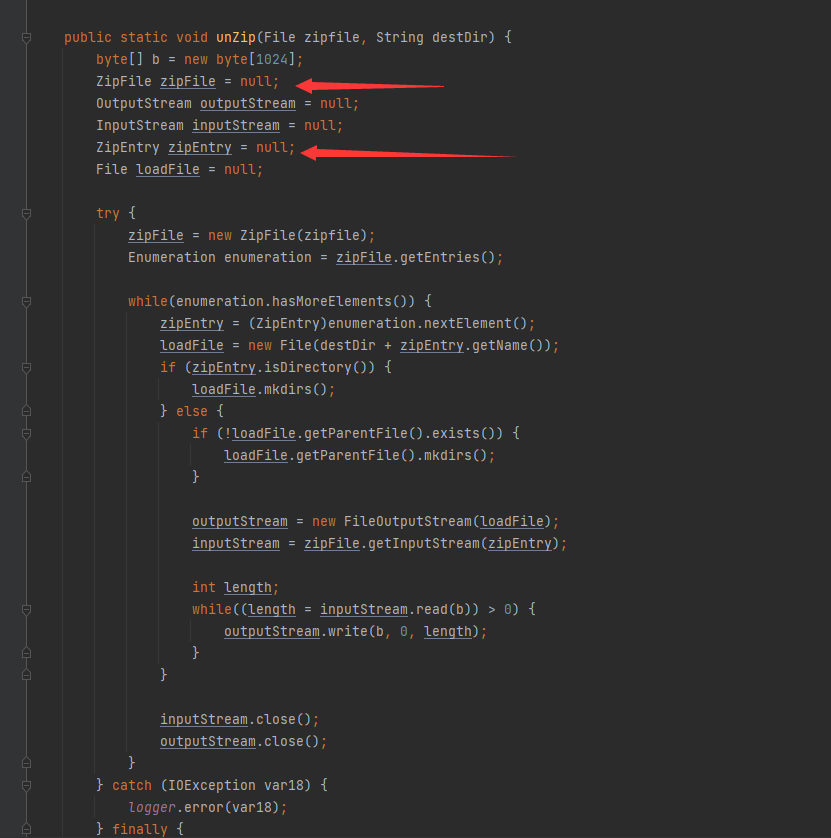Click the 'inputStream.close();' line
The height and width of the screenshot is (838, 831).
pyautogui.click(x=239, y=719)
